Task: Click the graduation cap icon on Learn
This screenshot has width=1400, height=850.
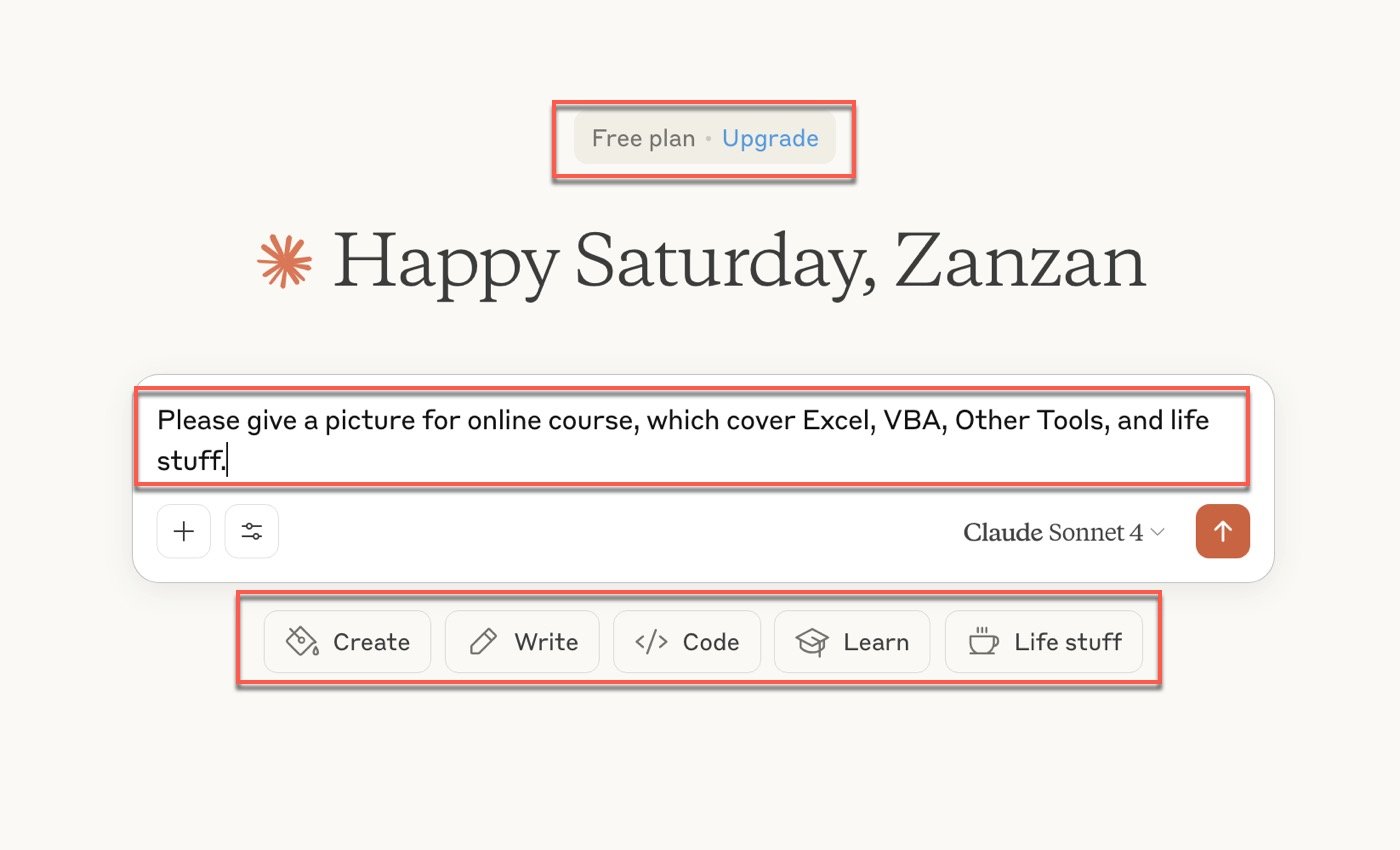Action: (812, 641)
